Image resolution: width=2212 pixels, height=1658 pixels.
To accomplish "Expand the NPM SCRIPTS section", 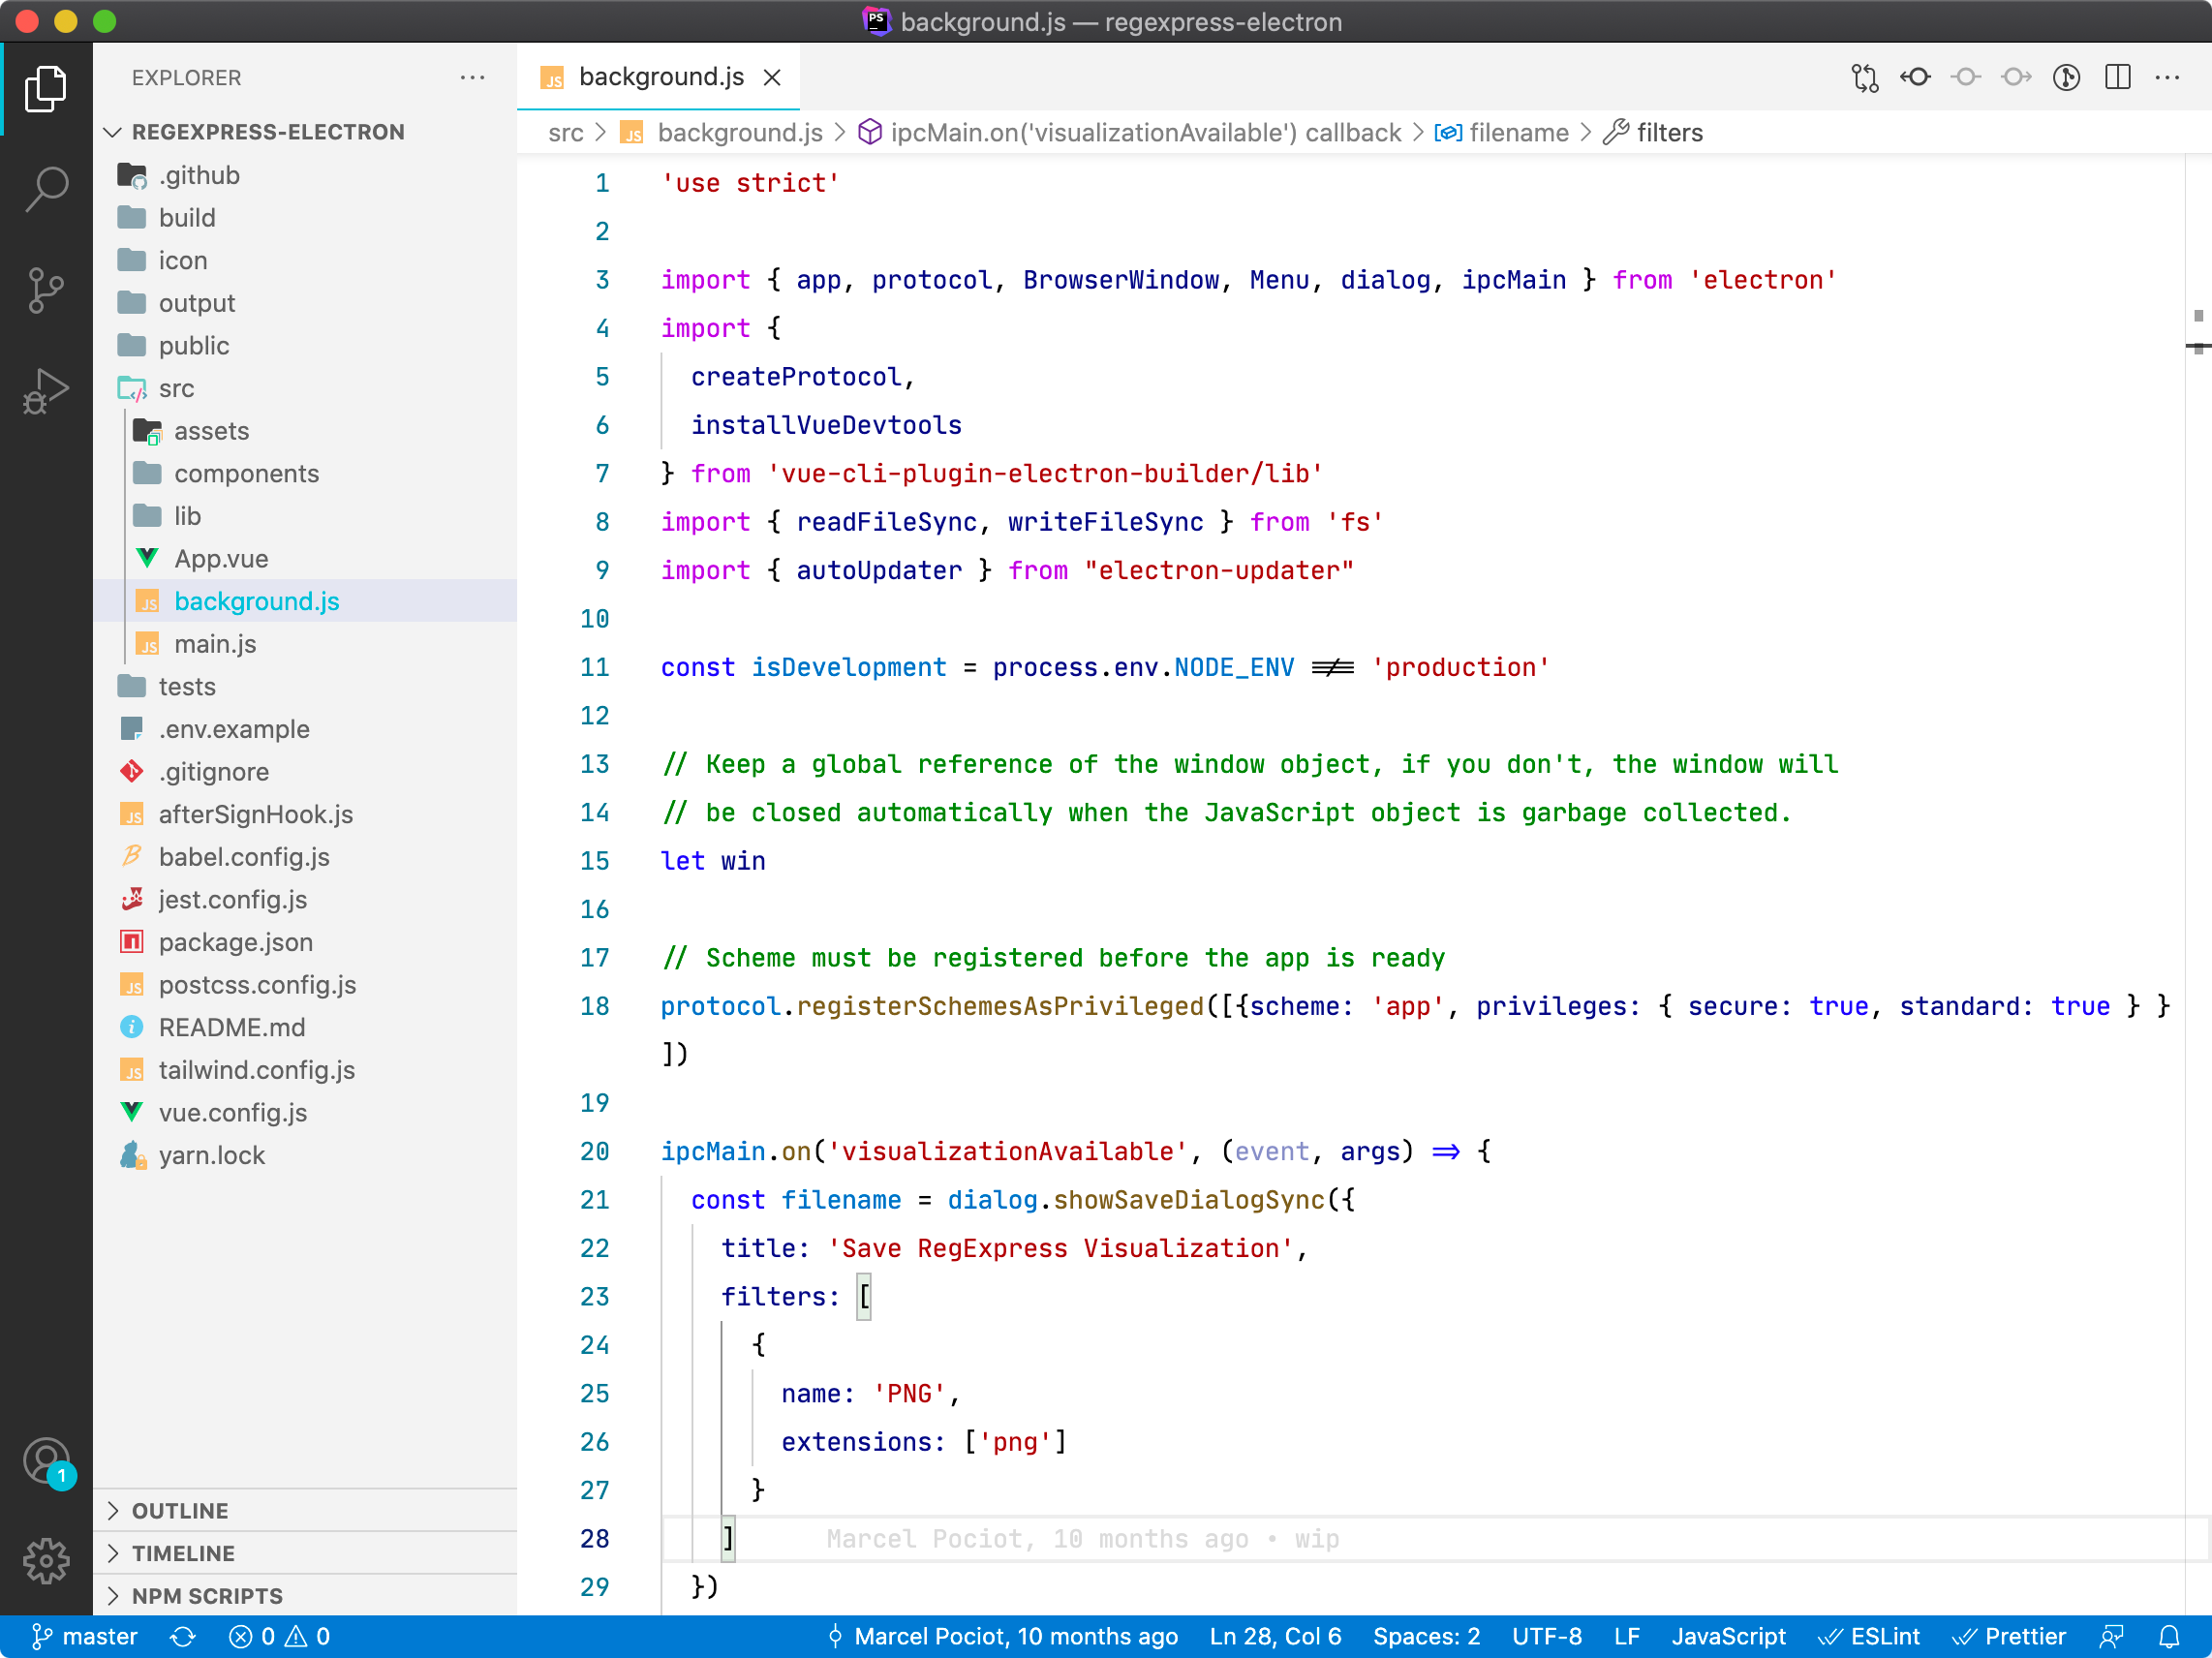I will (x=305, y=1596).
